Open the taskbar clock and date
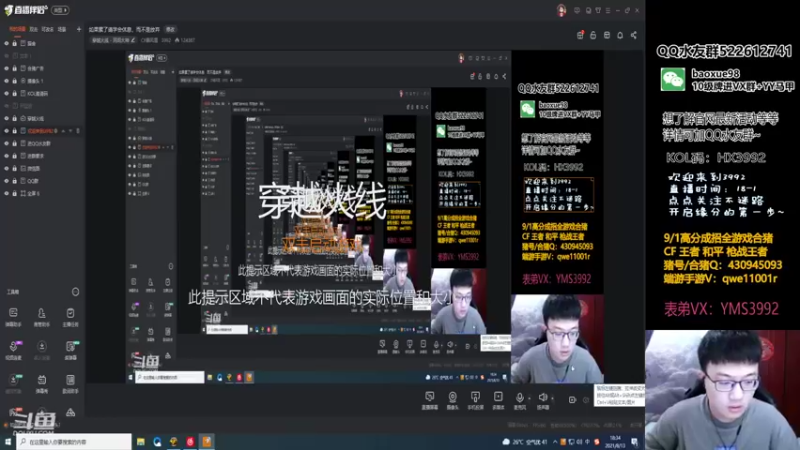The image size is (800, 450). (x=615, y=441)
